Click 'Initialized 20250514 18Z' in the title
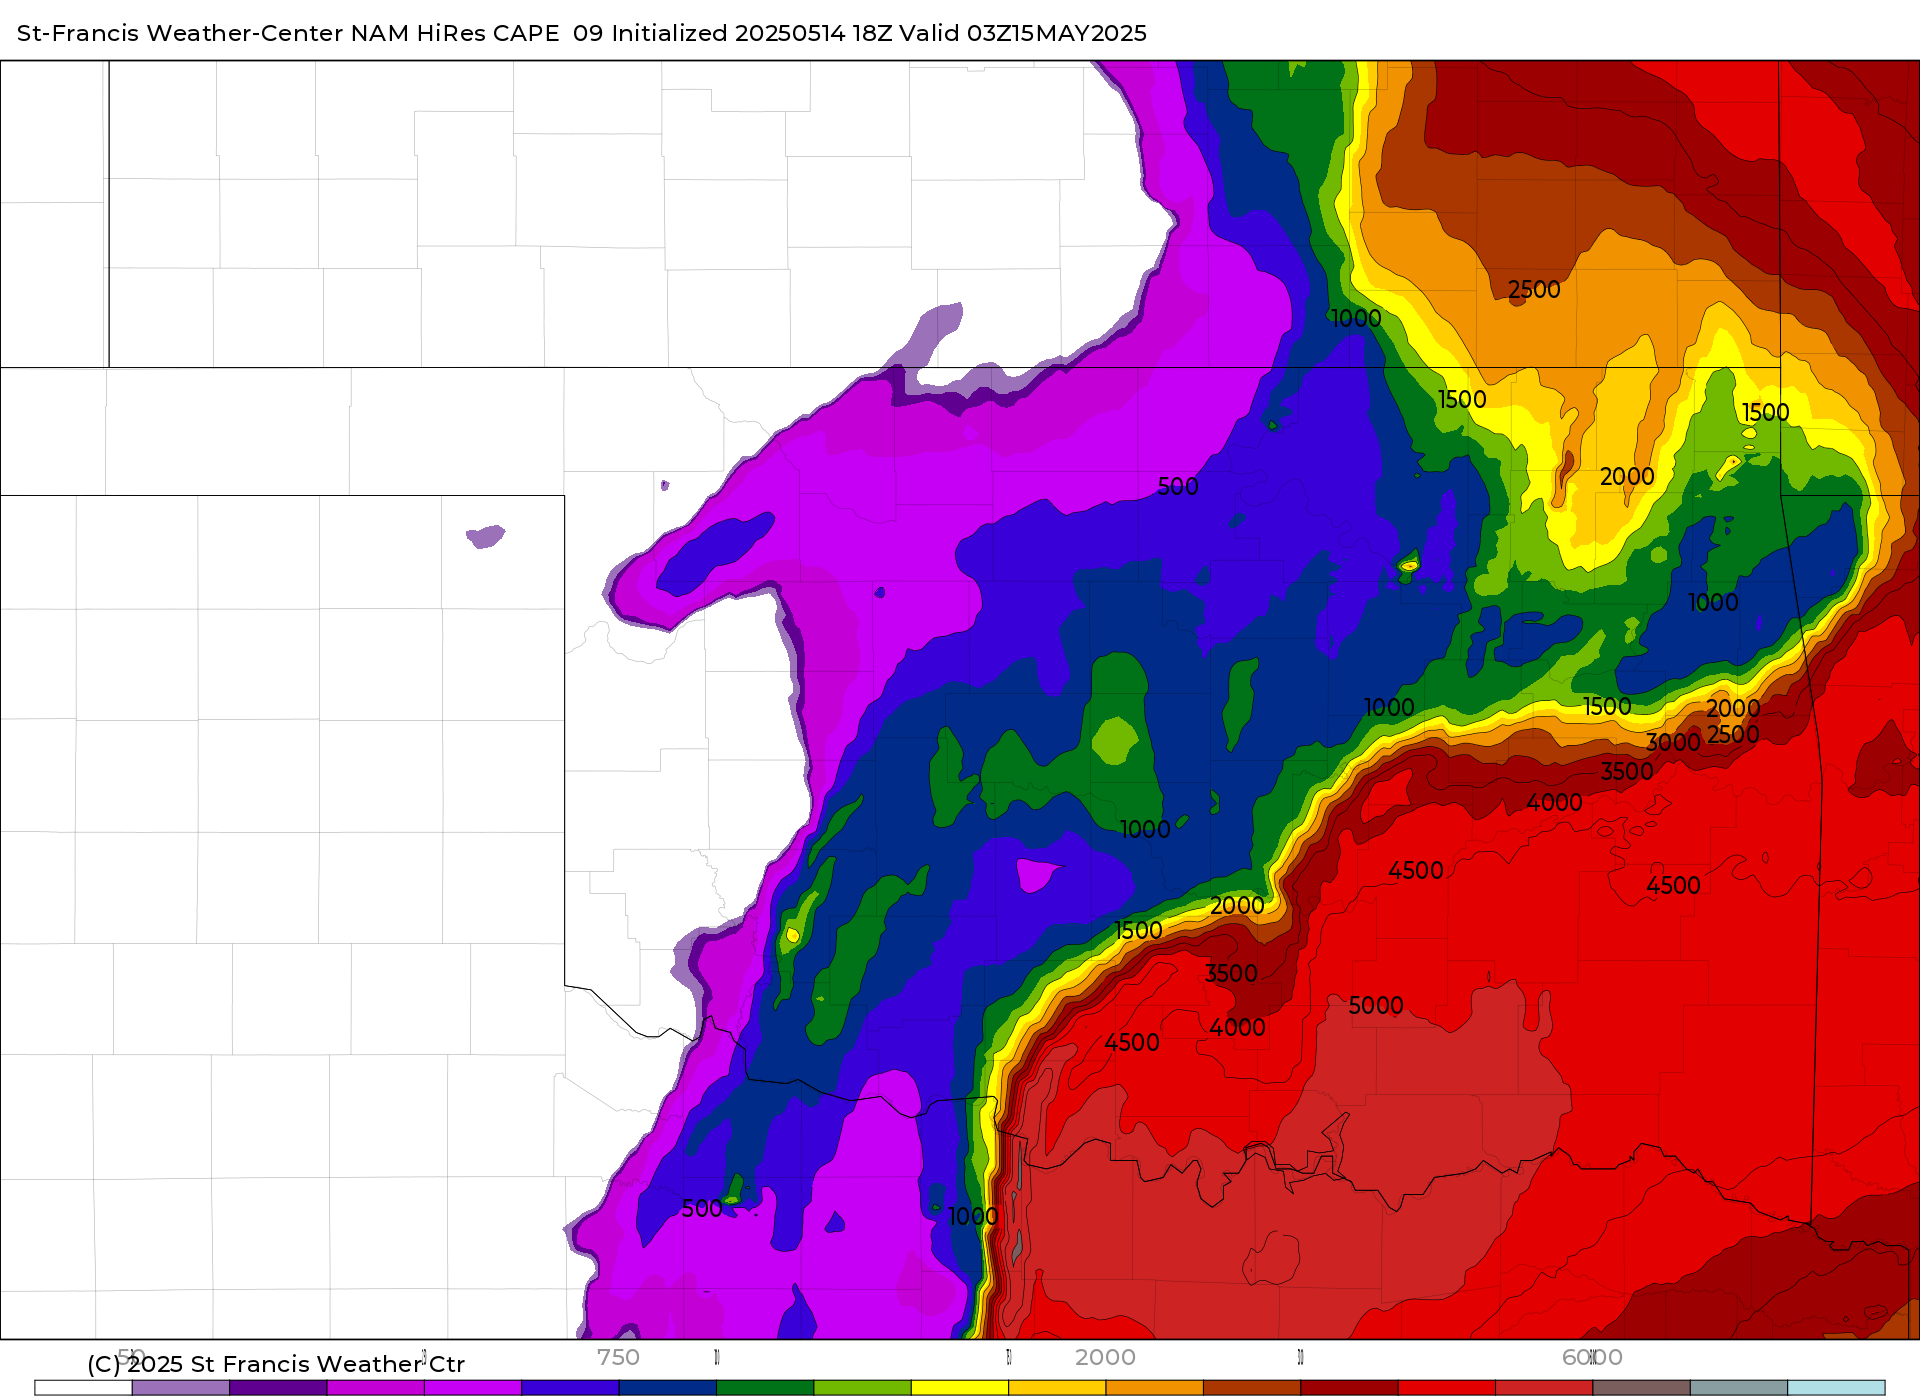The image size is (1920, 1400). [x=751, y=33]
